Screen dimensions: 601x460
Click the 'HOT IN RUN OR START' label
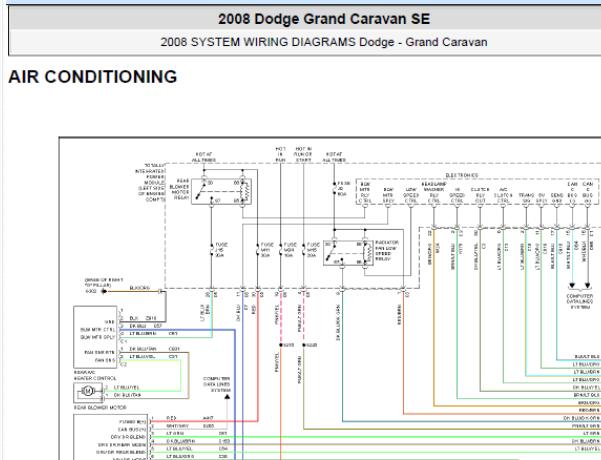pyautogui.click(x=303, y=154)
